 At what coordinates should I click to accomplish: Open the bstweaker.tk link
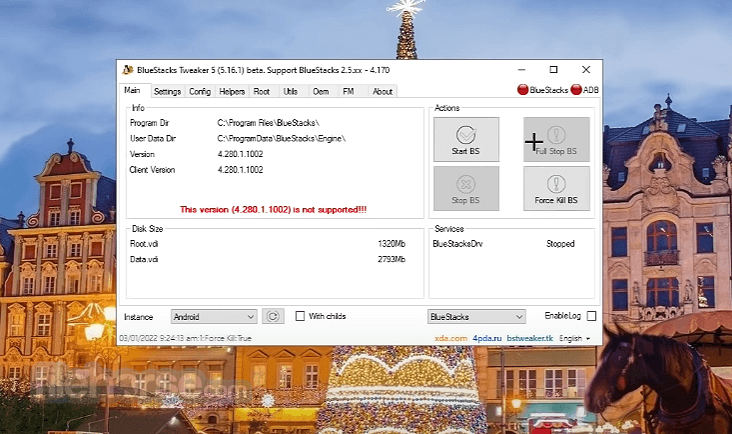click(x=530, y=338)
